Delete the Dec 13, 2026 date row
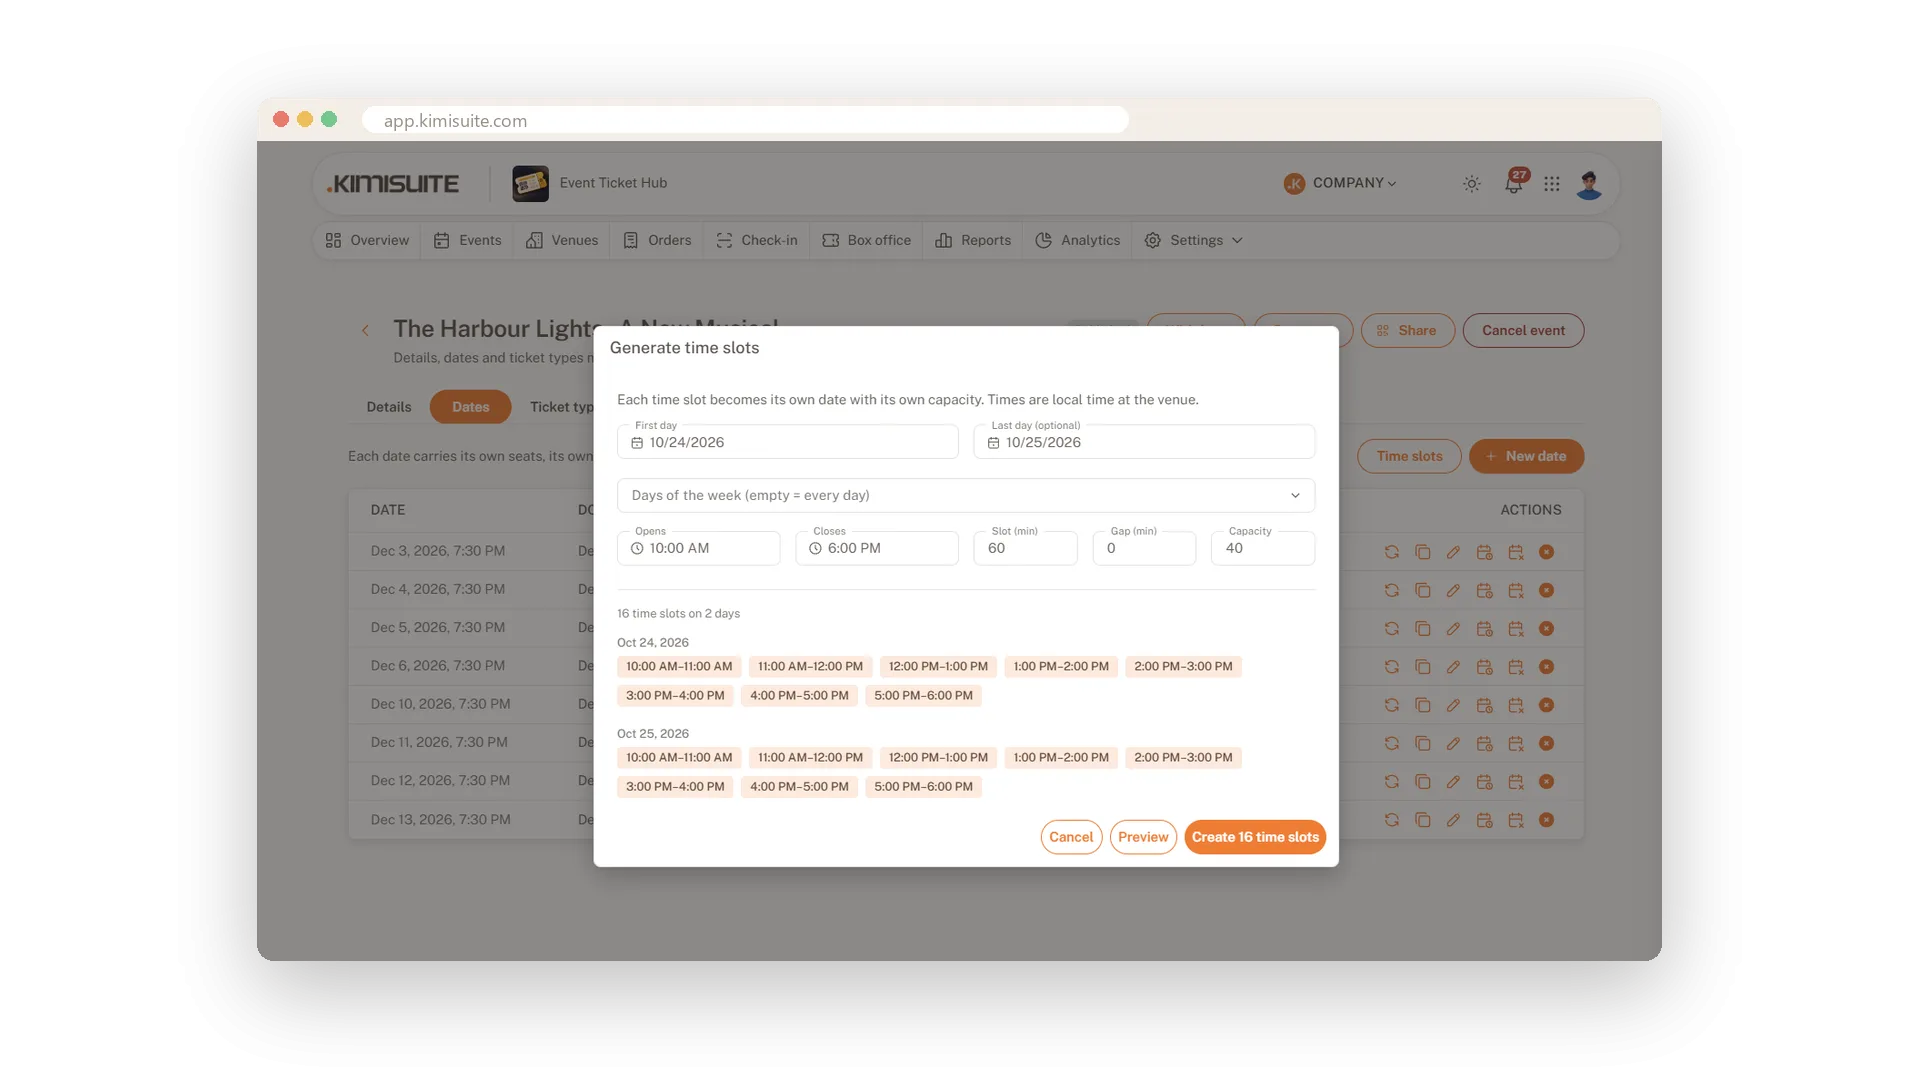The width and height of the screenshot is (1920, 1080). pyautogui.click(x=1546, y=820)
